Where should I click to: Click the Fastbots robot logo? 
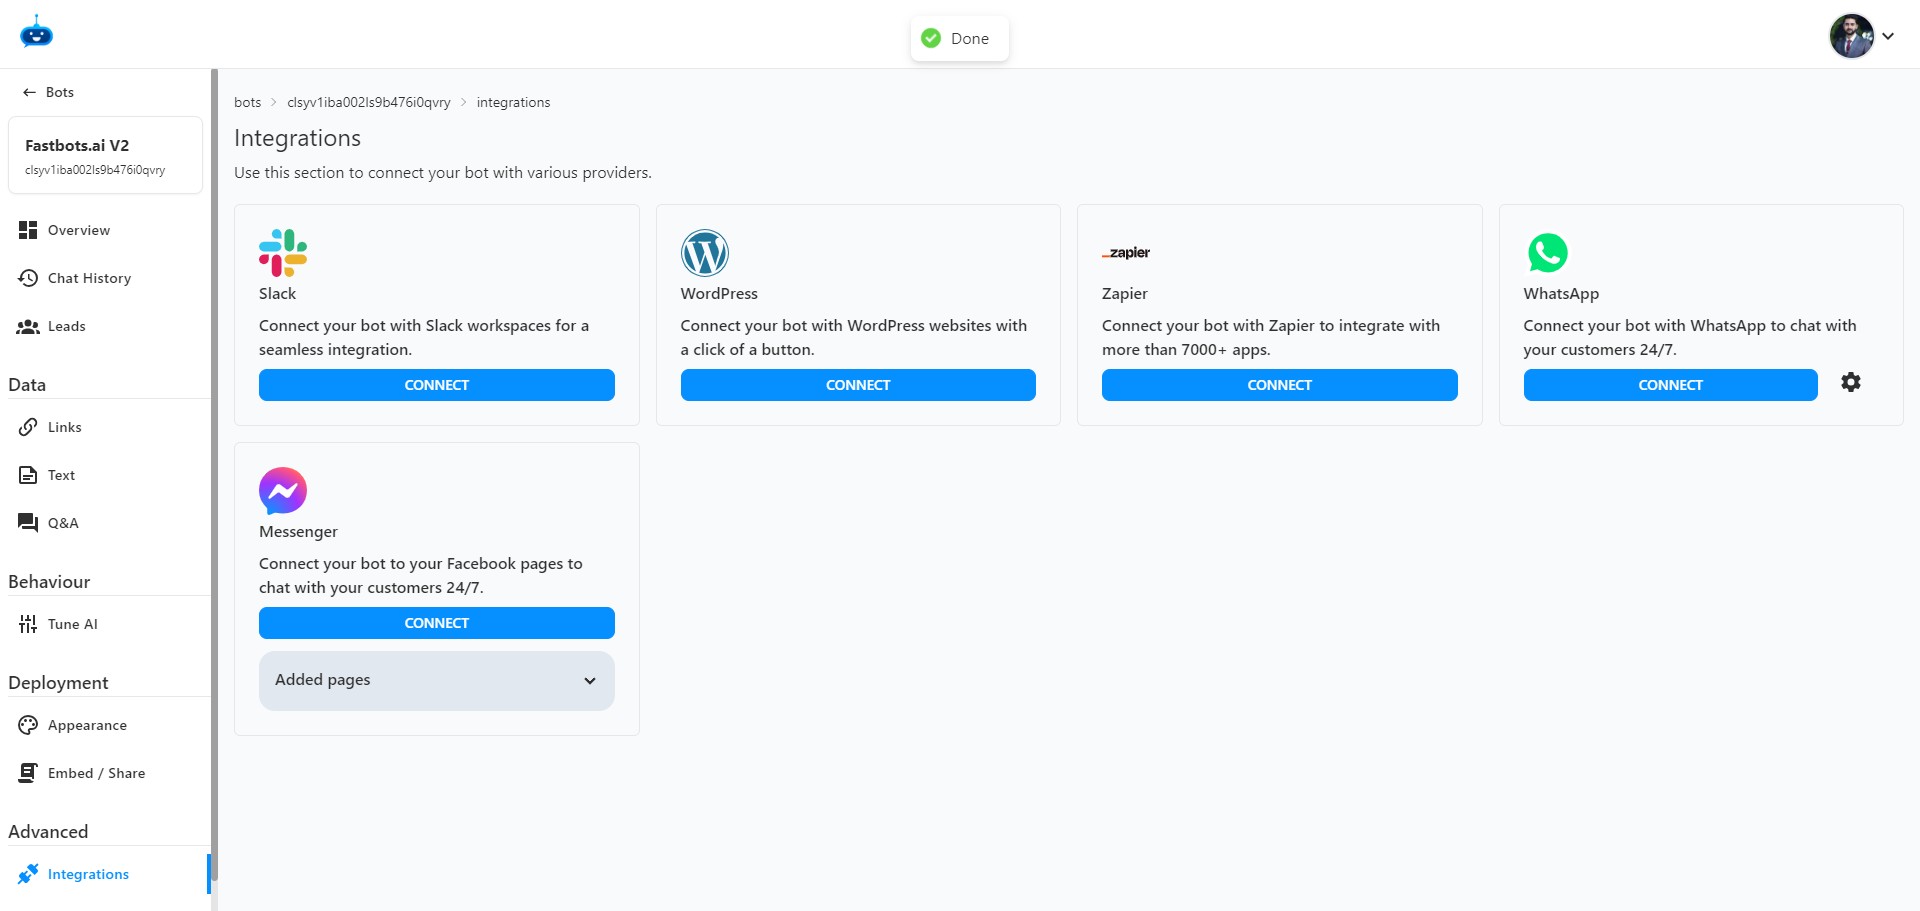36,32
